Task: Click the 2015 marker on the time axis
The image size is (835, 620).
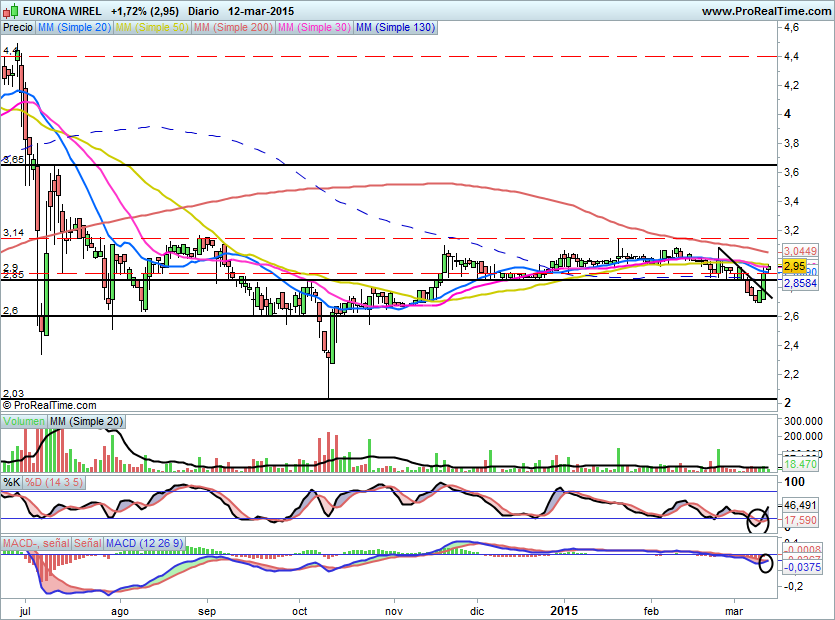Action: point(563,611)
